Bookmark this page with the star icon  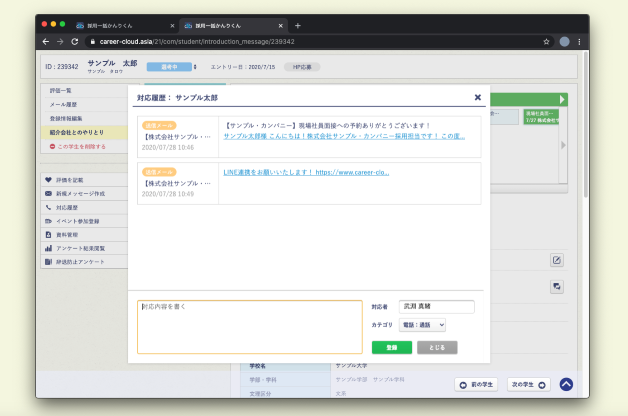546,42
